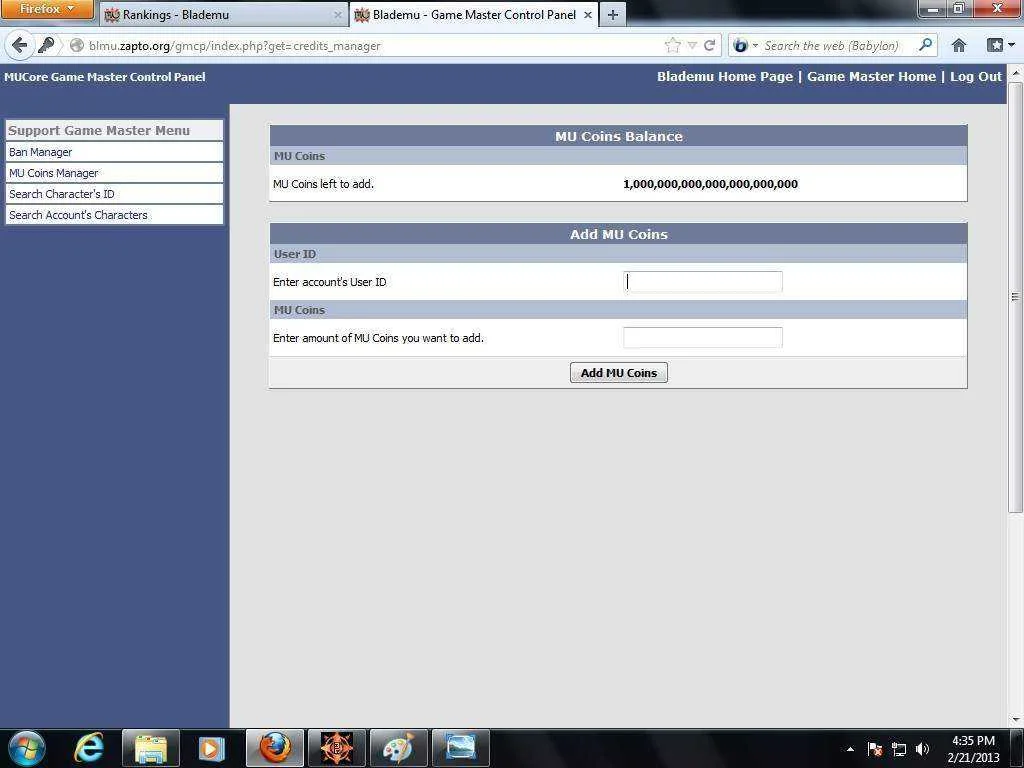Select the MU Coins balance value text
The width and height of the screenshot is (1024, 768).
[711, 184]
